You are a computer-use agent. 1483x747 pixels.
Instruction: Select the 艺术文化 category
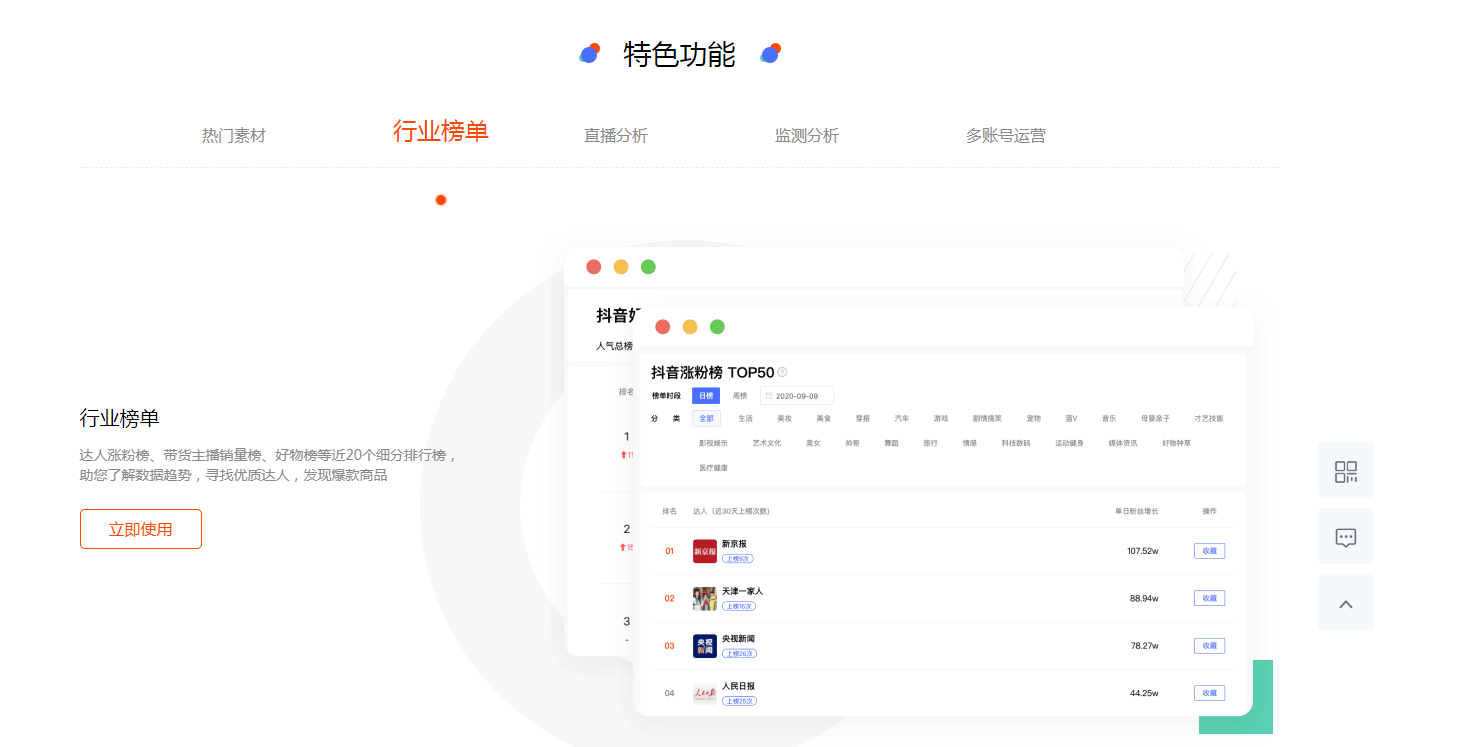click(767, 443)
